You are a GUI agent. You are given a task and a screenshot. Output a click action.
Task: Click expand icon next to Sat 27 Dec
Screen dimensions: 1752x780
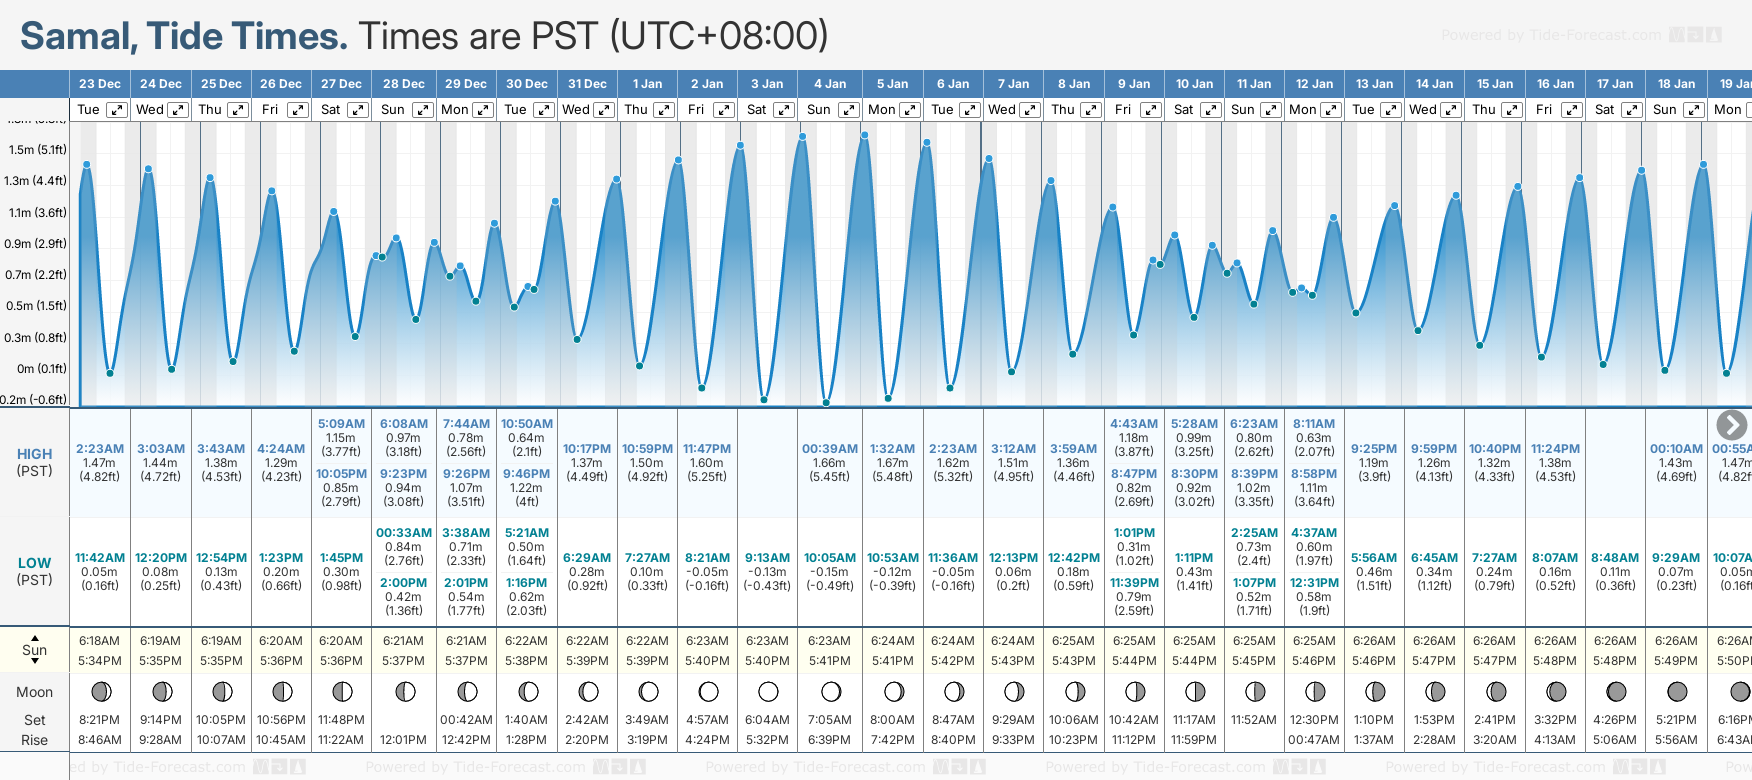tap(358, 110)
